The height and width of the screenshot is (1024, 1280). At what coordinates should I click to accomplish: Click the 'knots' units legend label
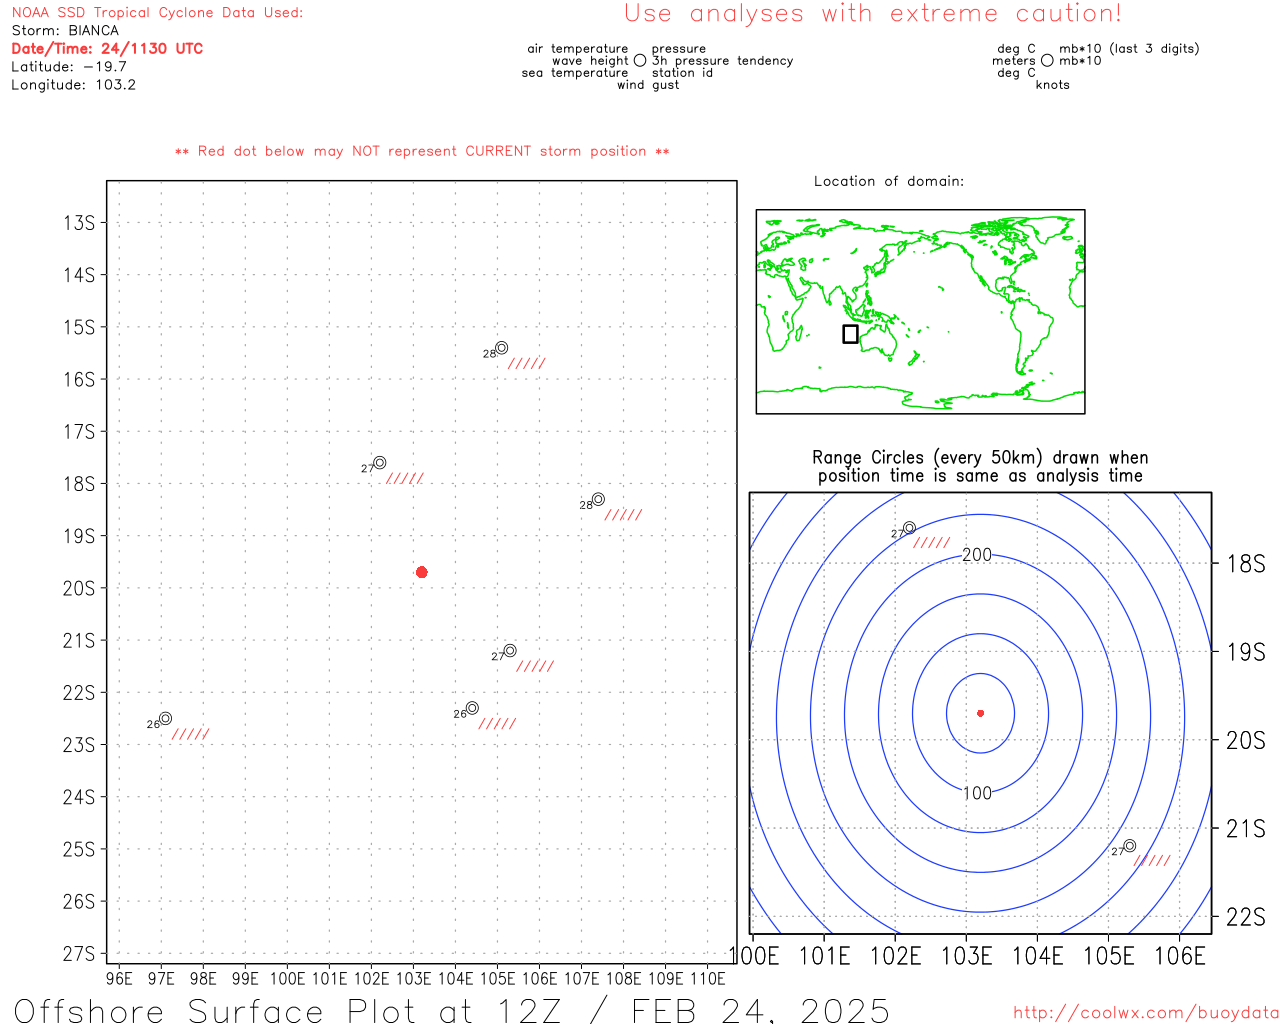point(1053,85)
